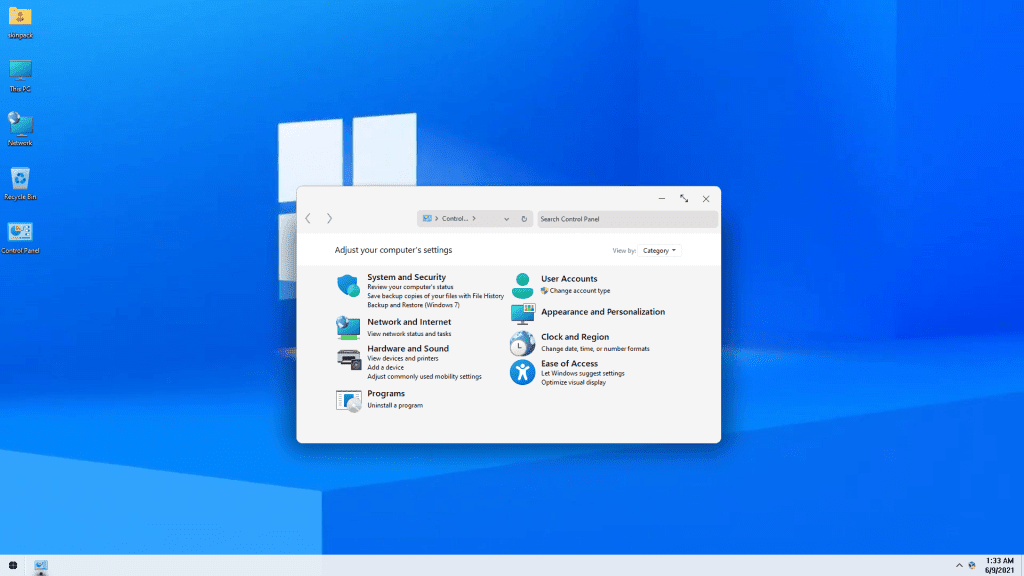Open the Clock and Region icon
1024x576 pixels.
point(522,344)
